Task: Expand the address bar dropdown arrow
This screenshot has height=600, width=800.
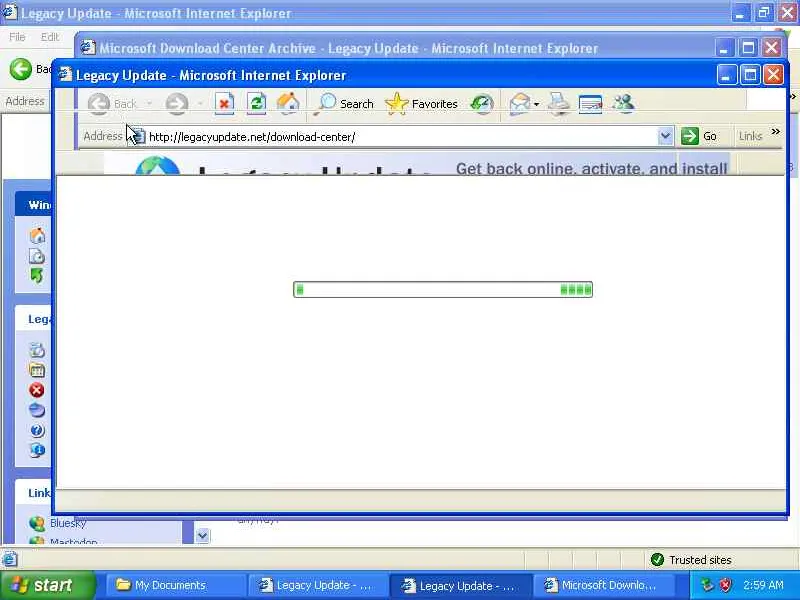Action: point(665,136)
